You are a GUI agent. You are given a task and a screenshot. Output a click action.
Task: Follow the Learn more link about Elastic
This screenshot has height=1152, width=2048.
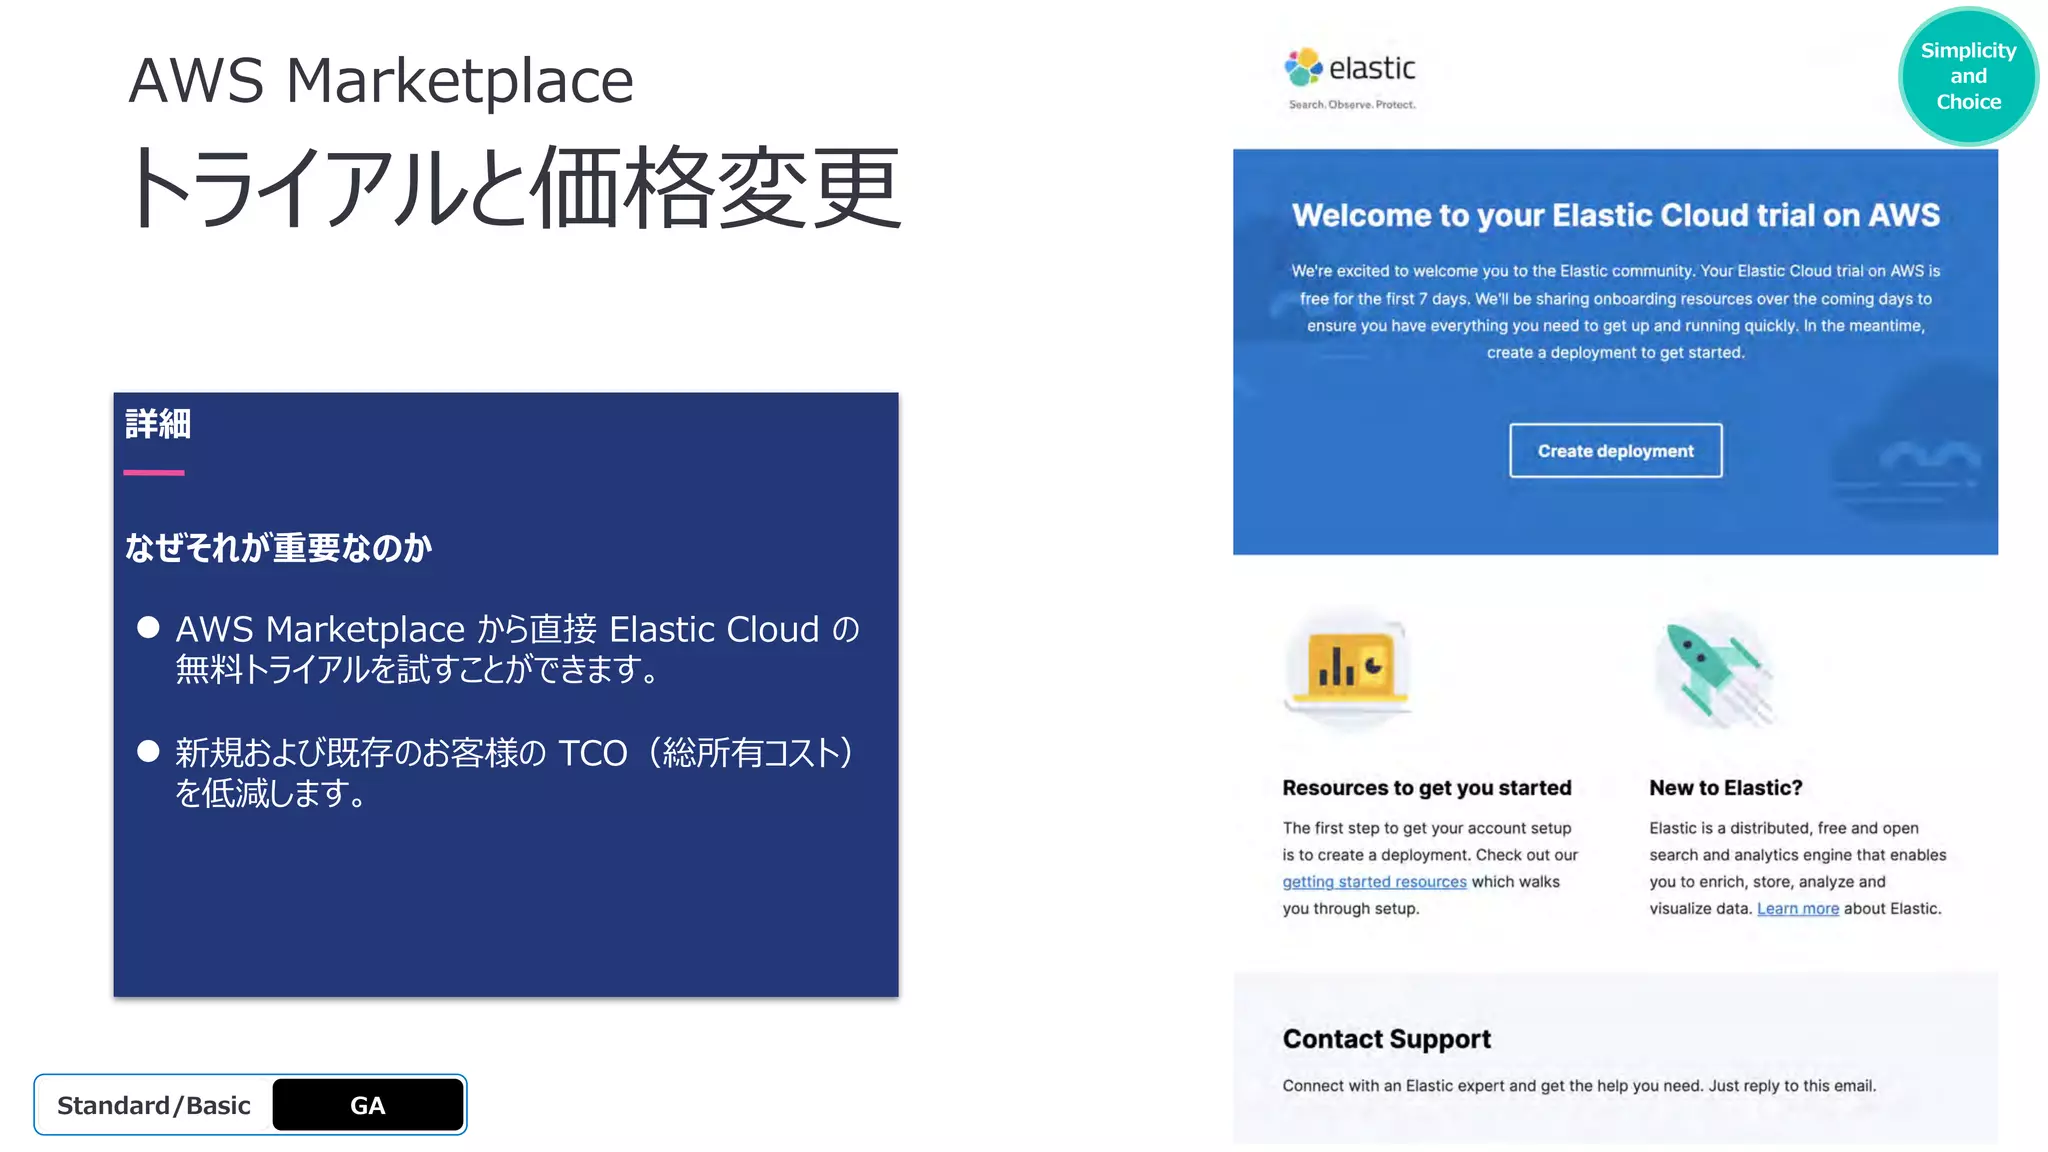tap(1797, 909)
